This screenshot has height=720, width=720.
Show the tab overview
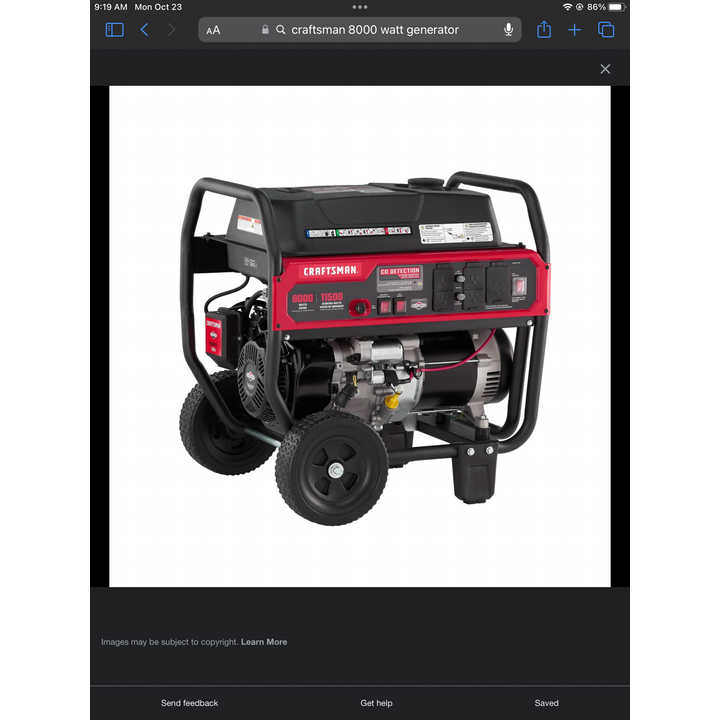[x=606, y=30]
